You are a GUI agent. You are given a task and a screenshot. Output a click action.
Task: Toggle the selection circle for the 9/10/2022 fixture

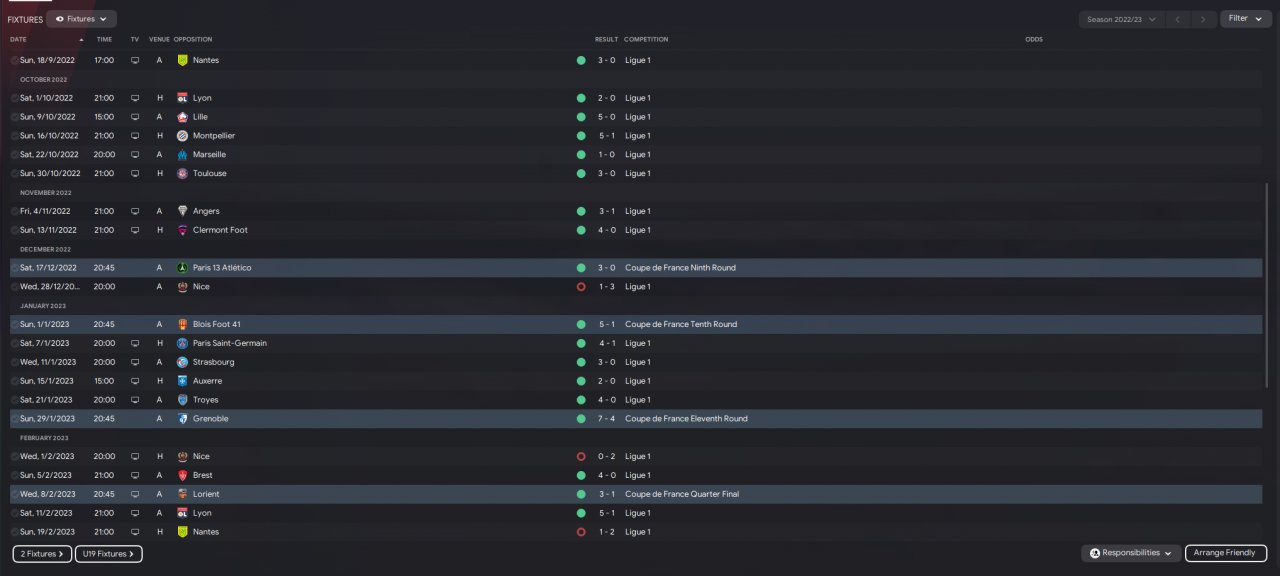(x=15, y=117)
